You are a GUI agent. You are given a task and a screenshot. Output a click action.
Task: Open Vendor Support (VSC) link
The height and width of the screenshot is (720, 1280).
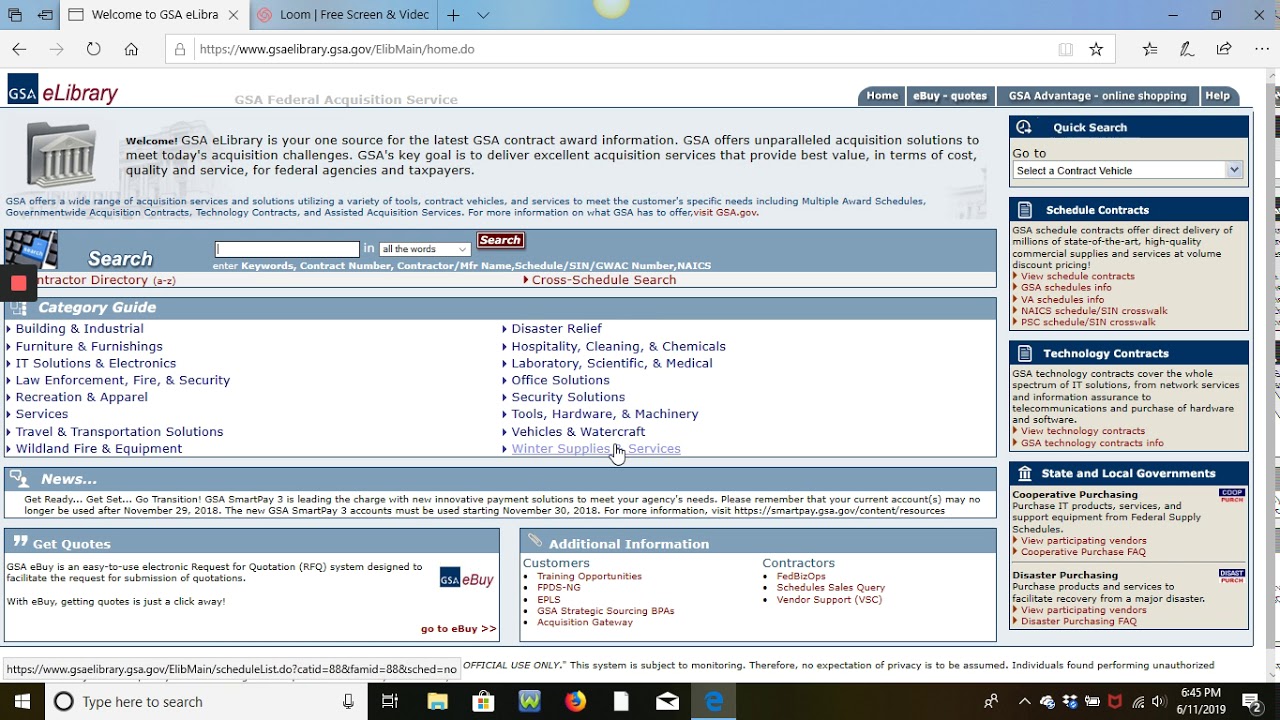click(829, 600)
